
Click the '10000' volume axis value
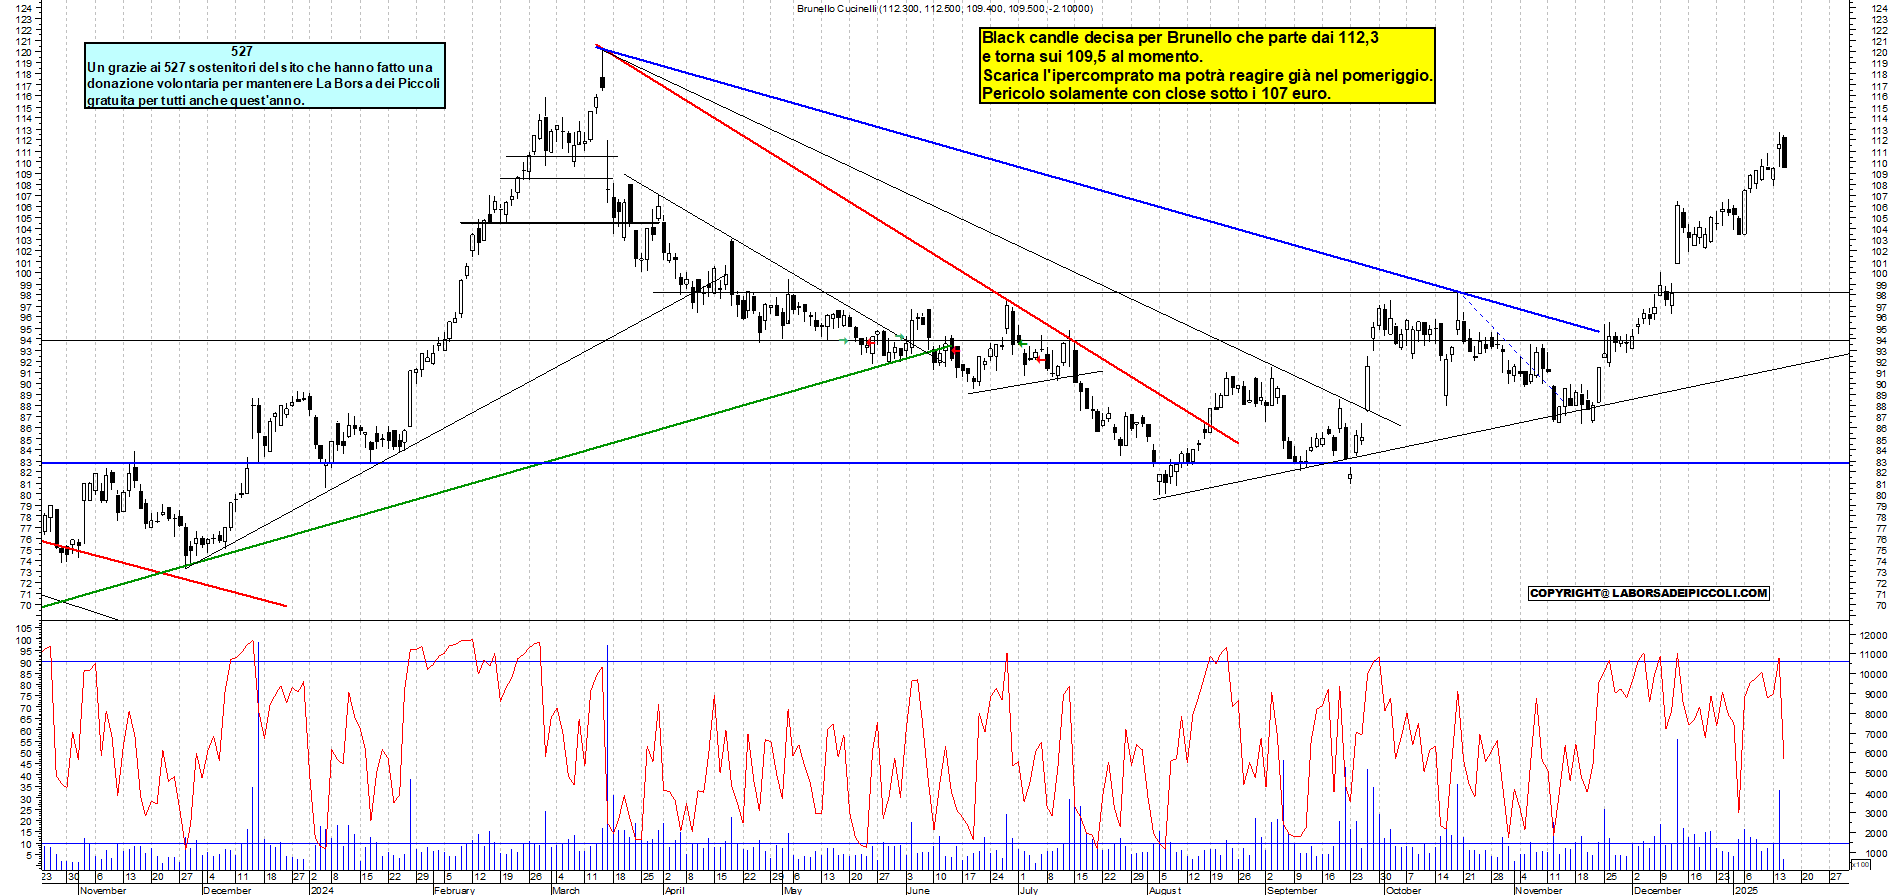1872,675
